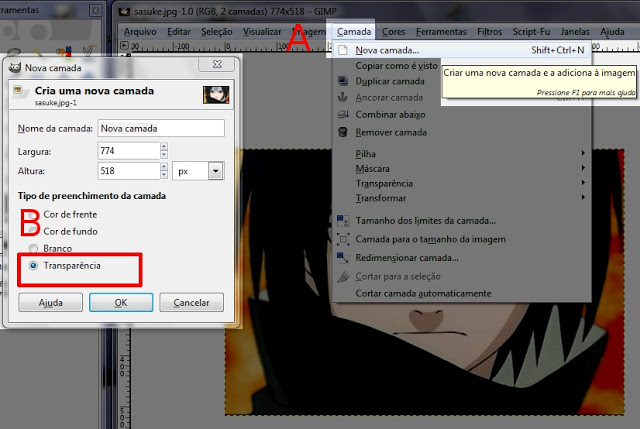Increase Largura with the up stepper arrow
This screenshot has width=640, height=429.
(162, 146)
